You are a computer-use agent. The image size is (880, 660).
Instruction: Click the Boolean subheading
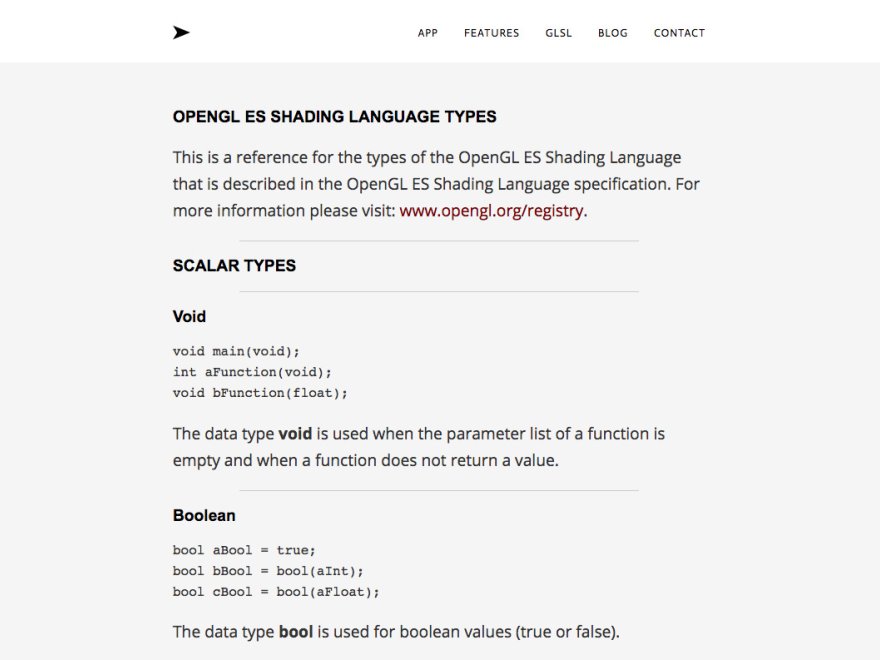[204, 515]
